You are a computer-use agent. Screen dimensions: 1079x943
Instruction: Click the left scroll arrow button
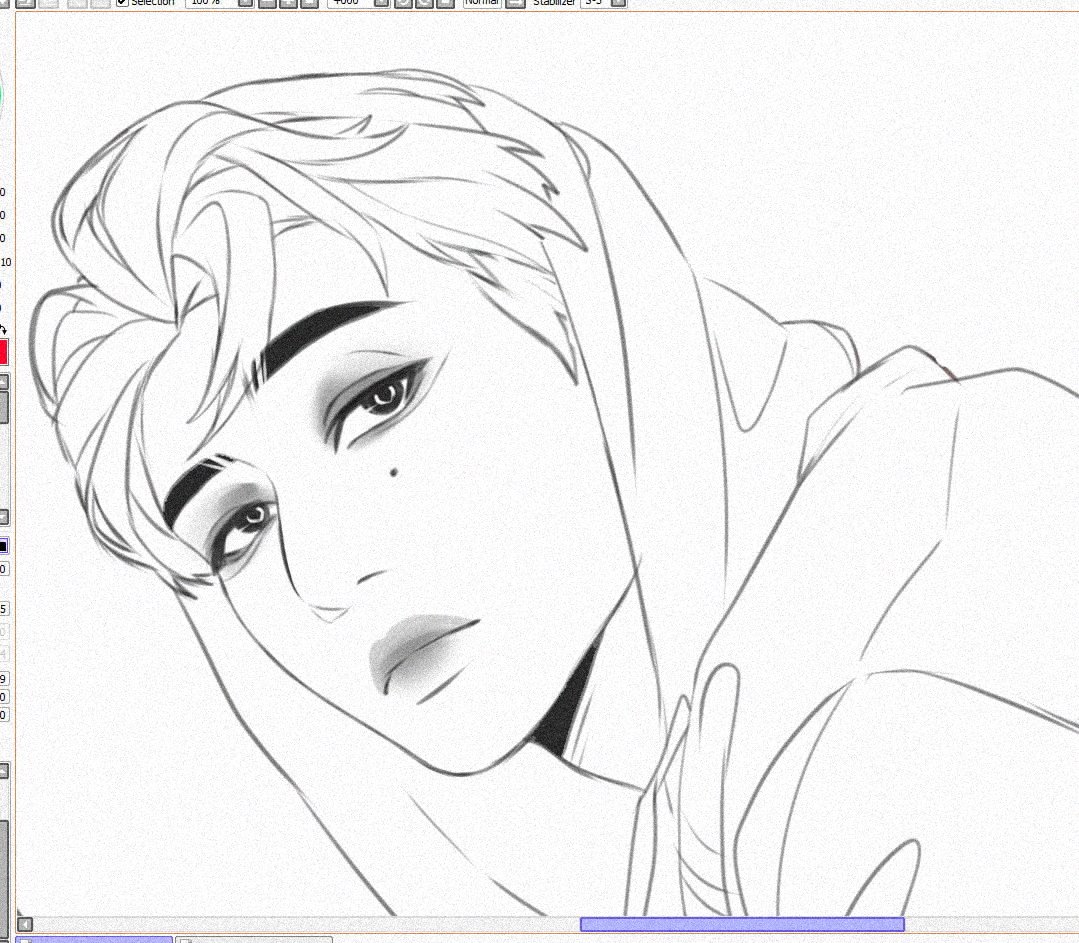(24, 924)
